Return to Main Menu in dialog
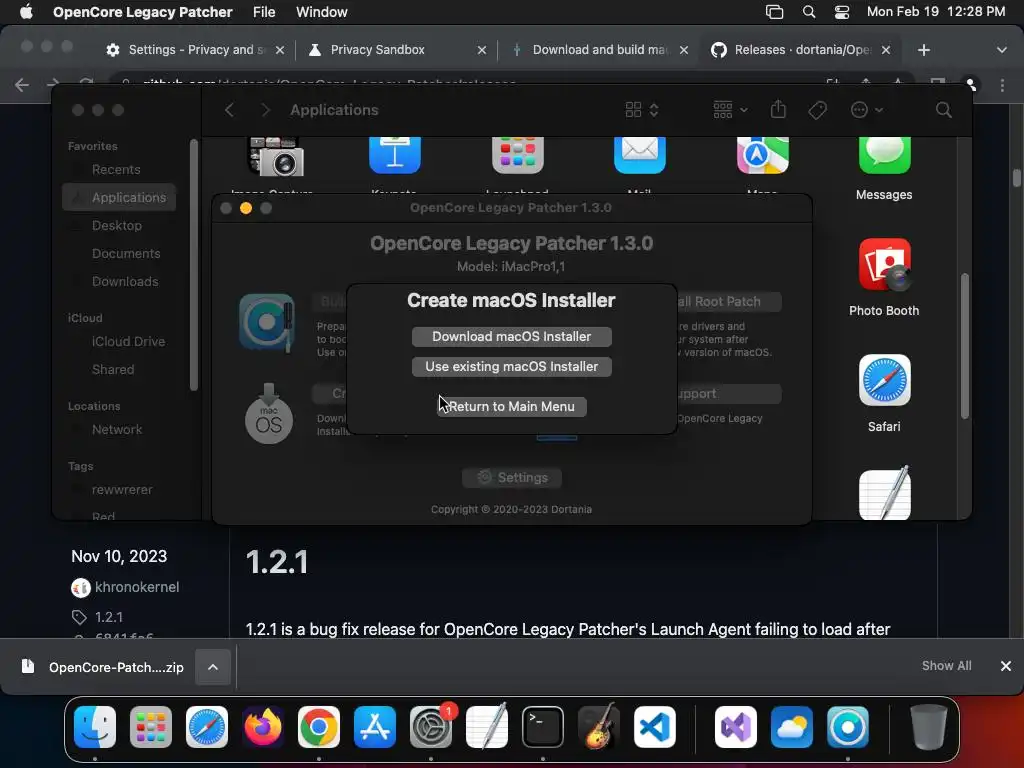The image size is (1024, 768). (511, 406)
